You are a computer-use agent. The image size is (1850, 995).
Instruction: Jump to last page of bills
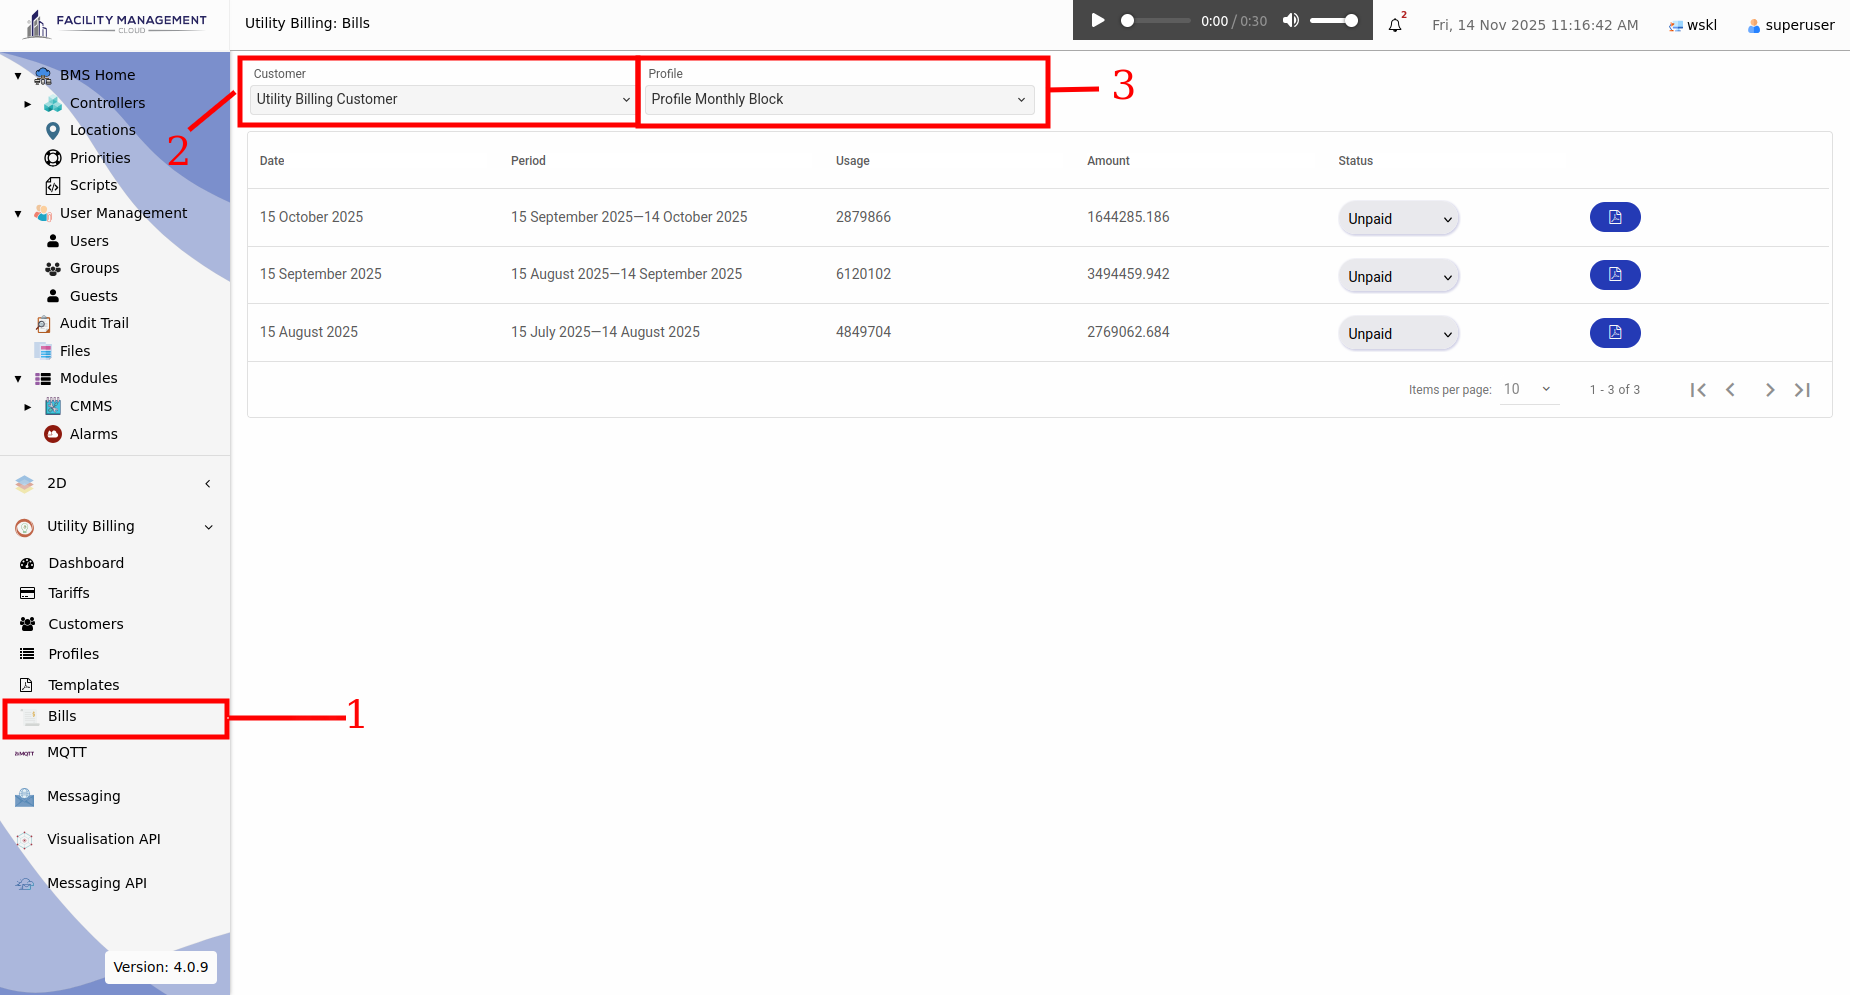click(1803, 390)
